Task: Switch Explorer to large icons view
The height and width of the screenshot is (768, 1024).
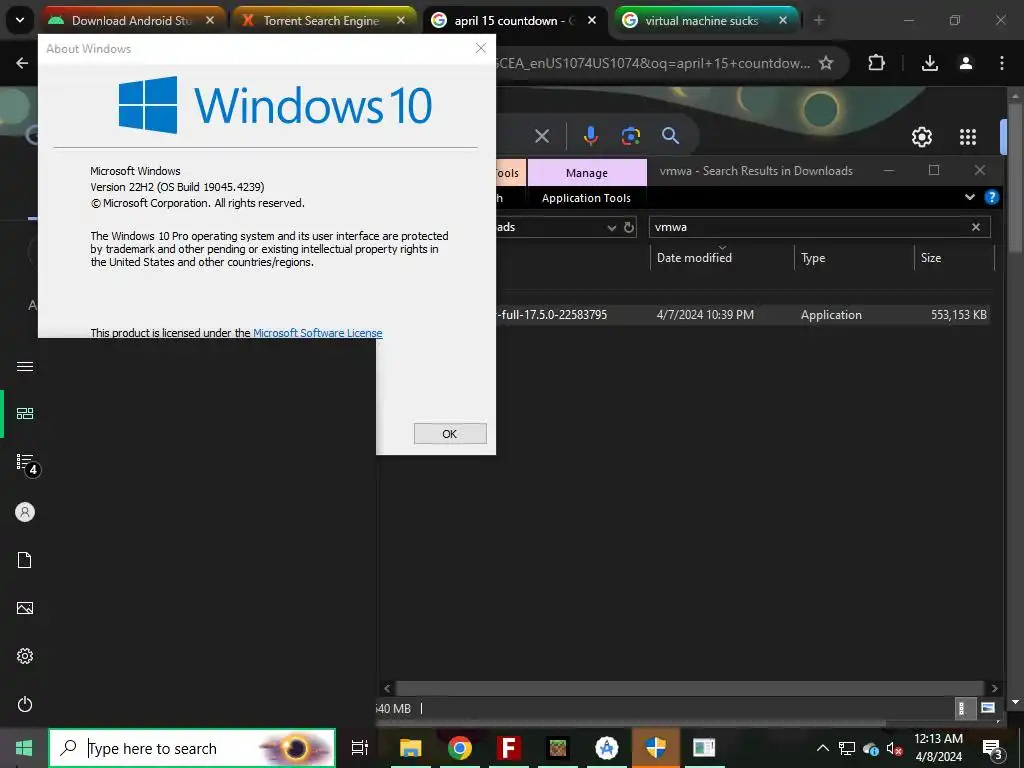Action: click(x=987, y=709)
